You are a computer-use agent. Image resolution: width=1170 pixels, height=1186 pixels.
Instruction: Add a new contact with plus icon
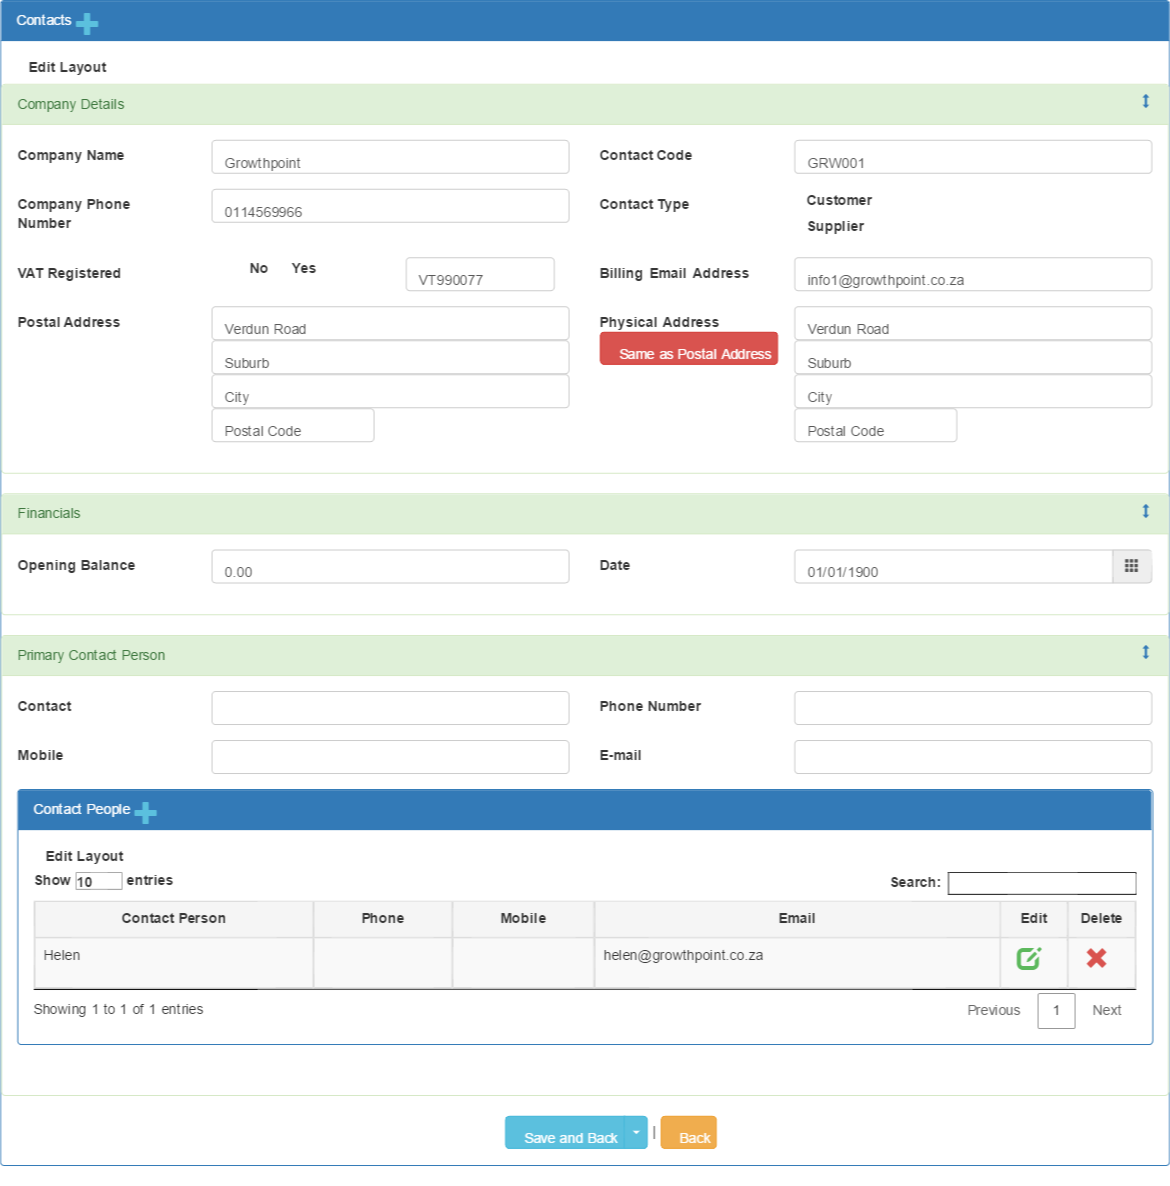click(87, 23)
